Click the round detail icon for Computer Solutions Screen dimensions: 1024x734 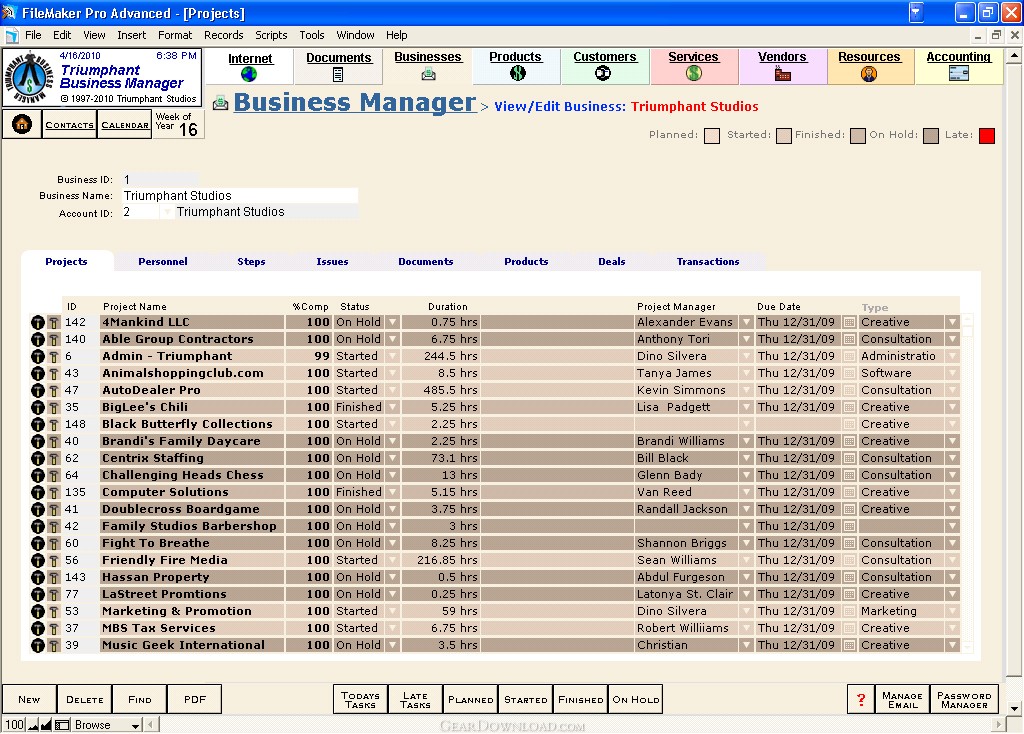[38, 492]
